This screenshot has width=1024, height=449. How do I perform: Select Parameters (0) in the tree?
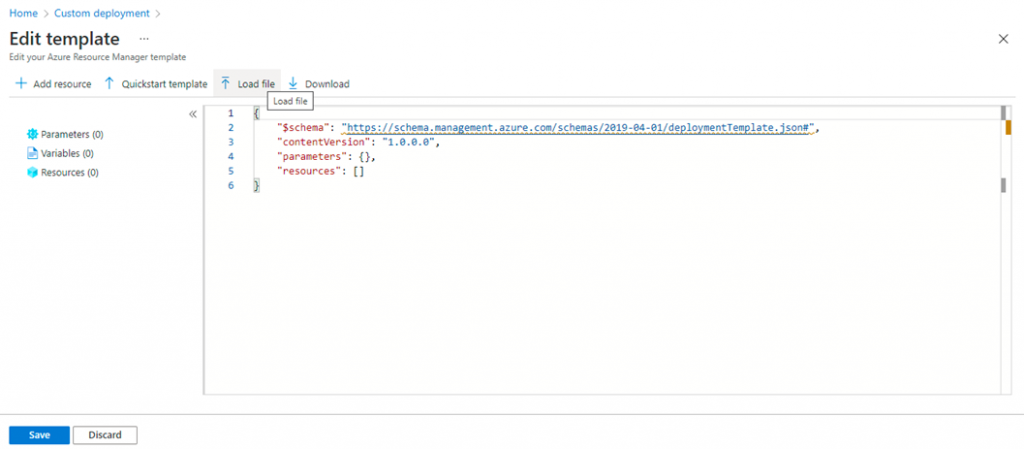coord(65,134)
